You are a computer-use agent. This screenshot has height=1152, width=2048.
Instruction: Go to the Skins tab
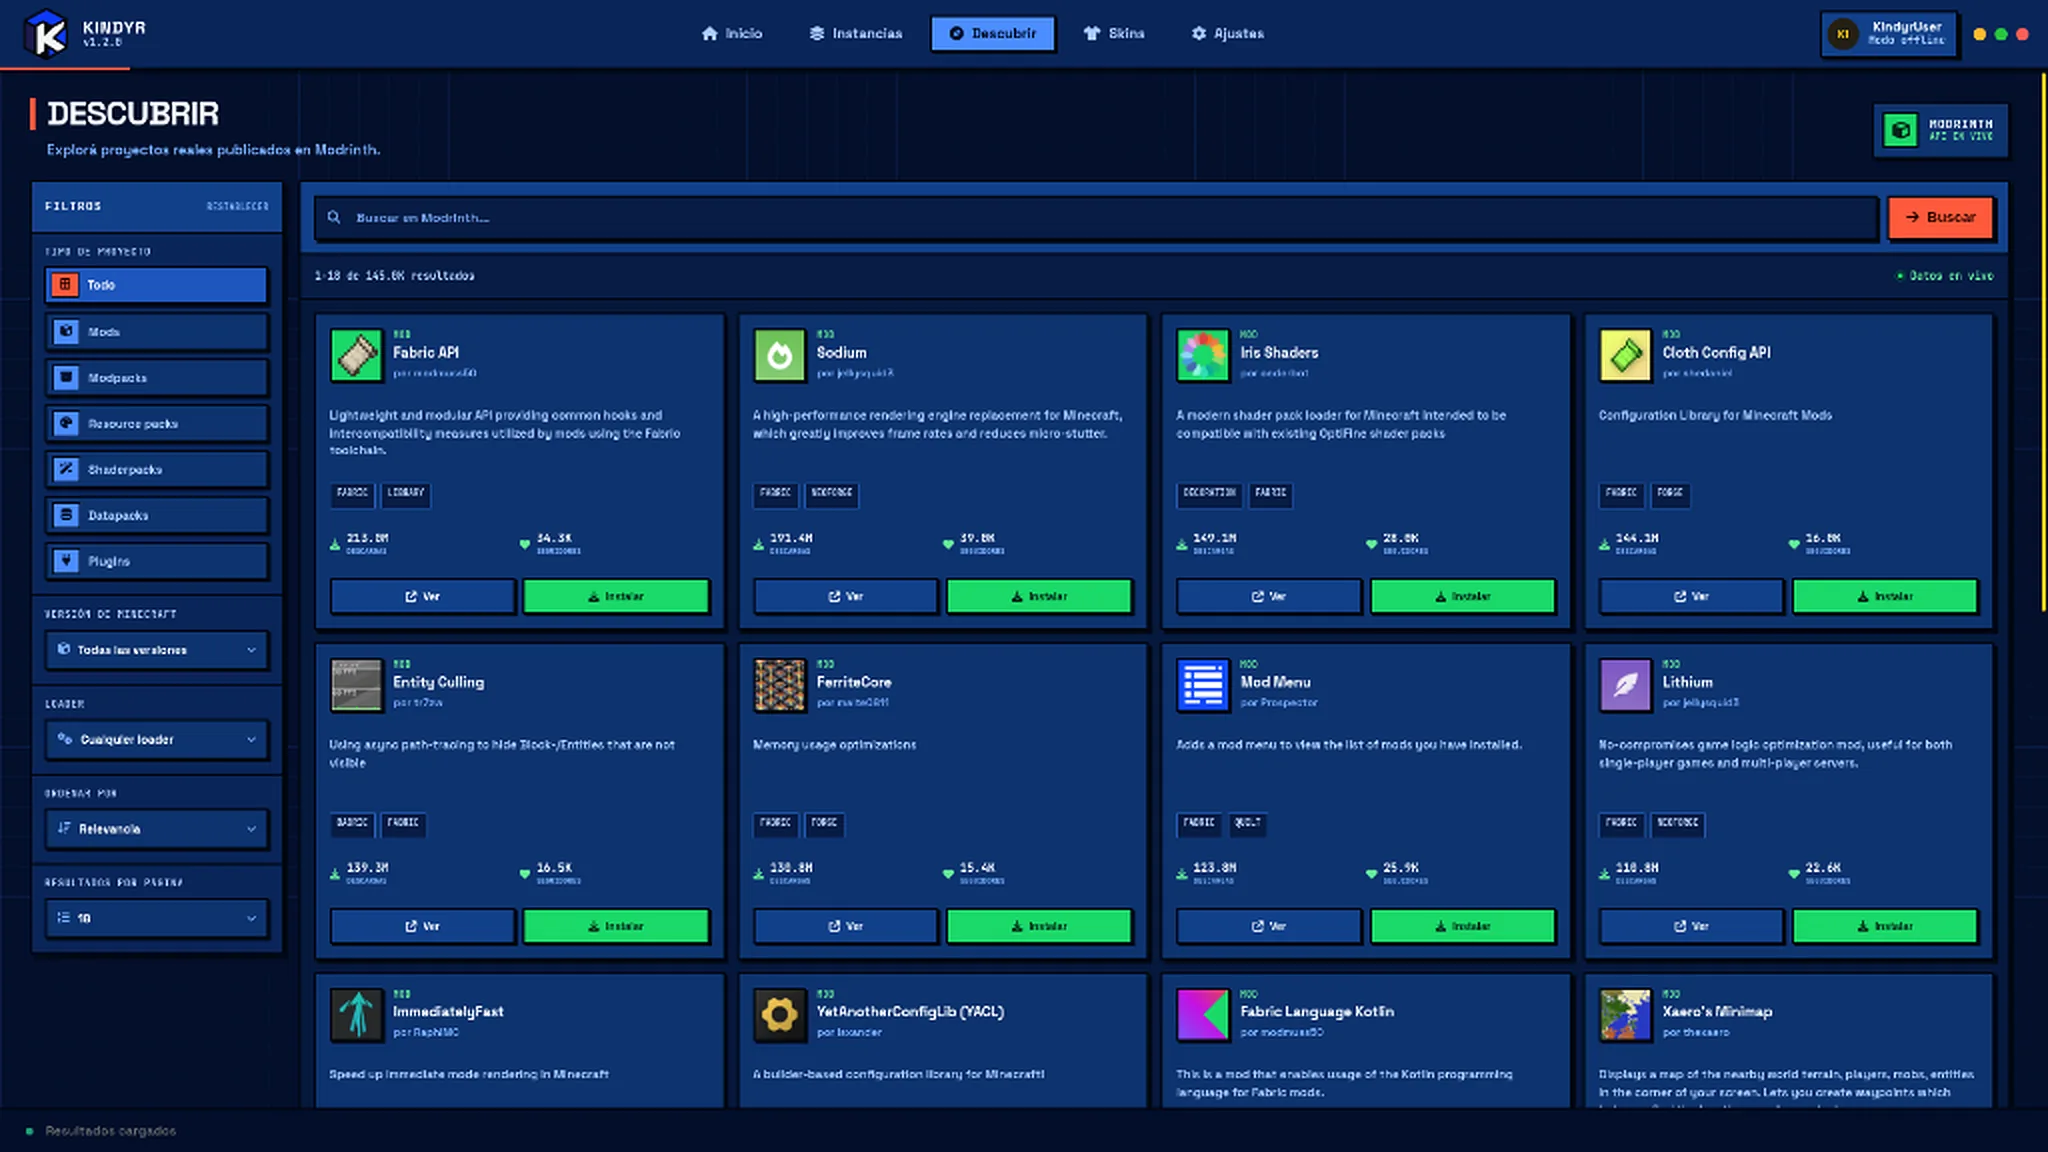pos(1114,34)
